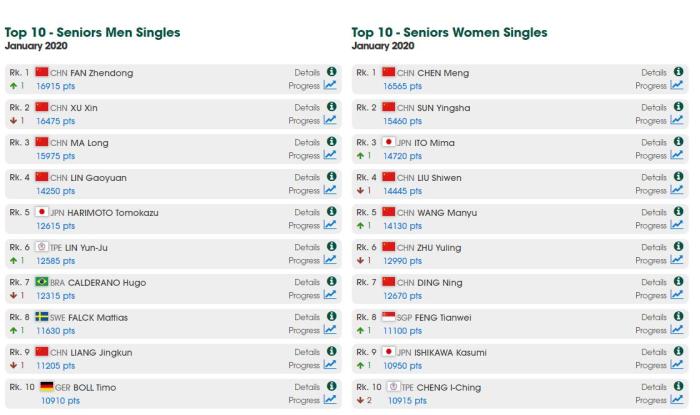Click 14130 pts for WANG Manyu

402,226
